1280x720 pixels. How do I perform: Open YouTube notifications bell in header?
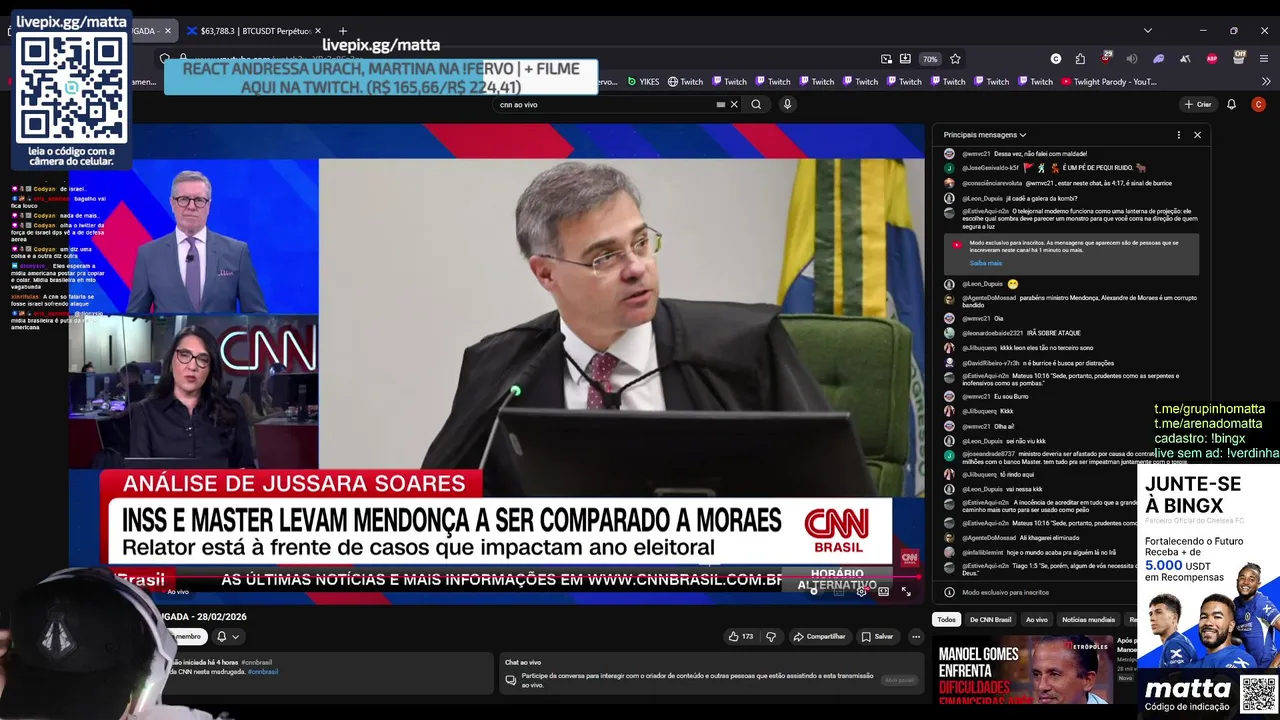(1232, 104)
